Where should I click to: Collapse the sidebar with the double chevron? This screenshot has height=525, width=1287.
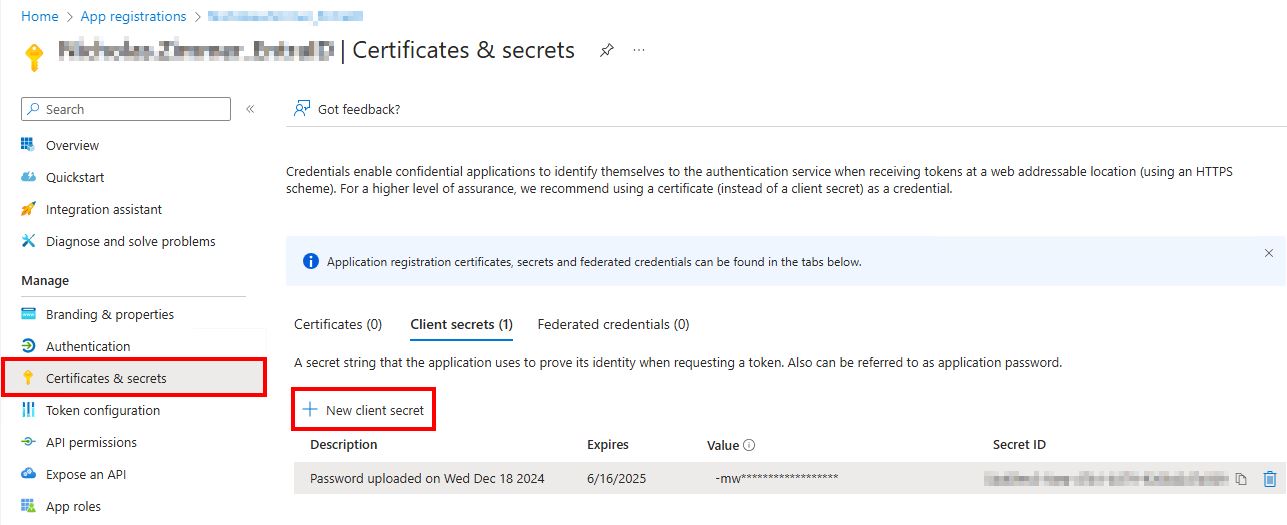250,109
